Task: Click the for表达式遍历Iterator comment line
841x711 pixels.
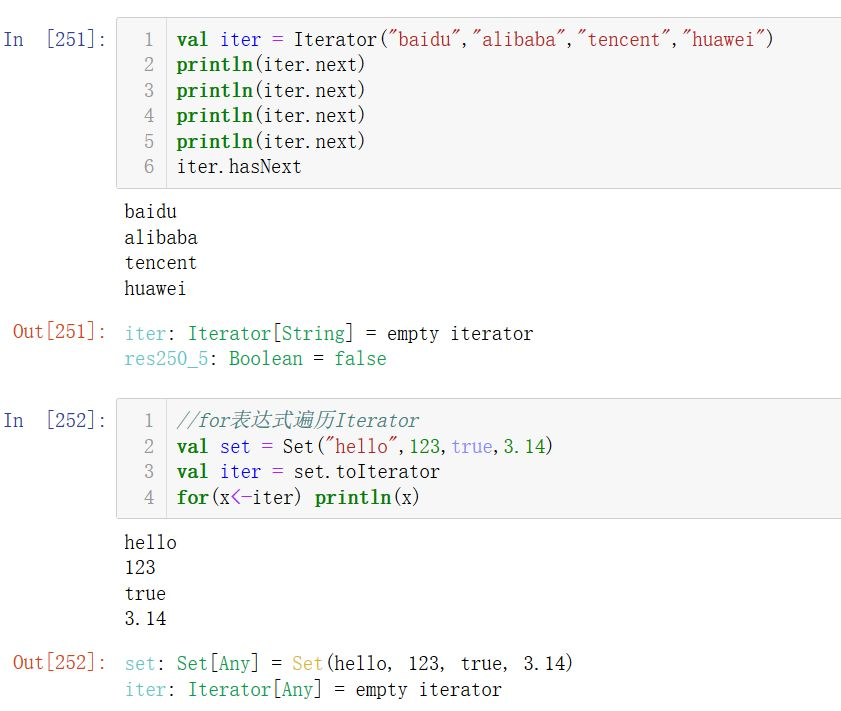Action: [298, 421]
